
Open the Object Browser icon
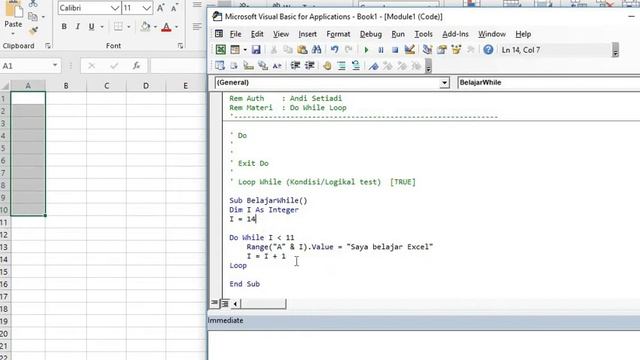[456, 50]
